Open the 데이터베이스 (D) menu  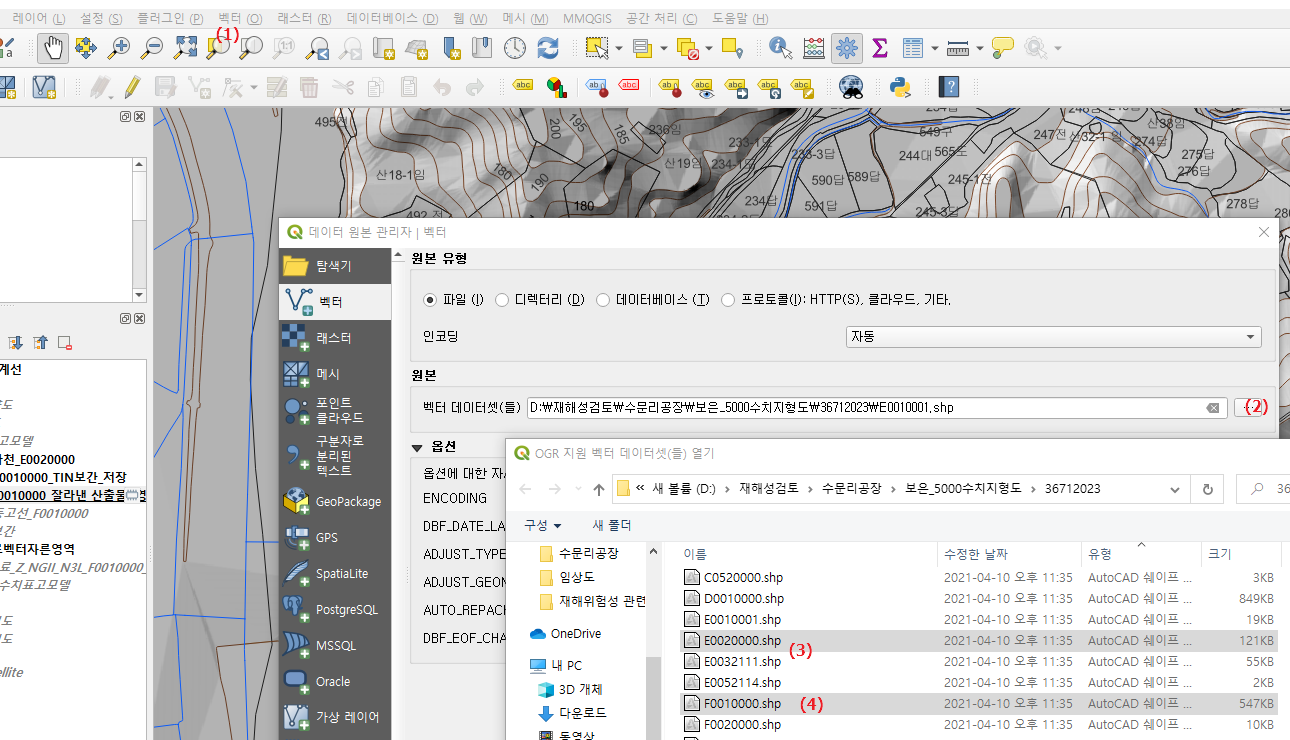click(x=393, y=19)
